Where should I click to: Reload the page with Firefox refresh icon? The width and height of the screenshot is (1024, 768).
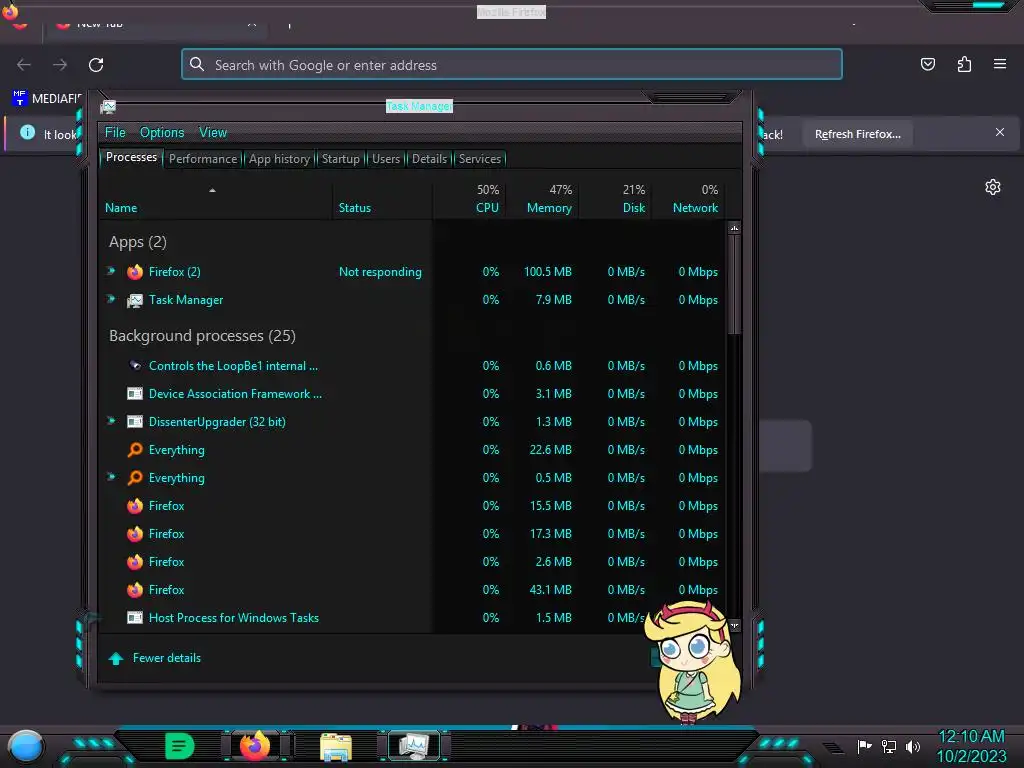coord(96,65)
